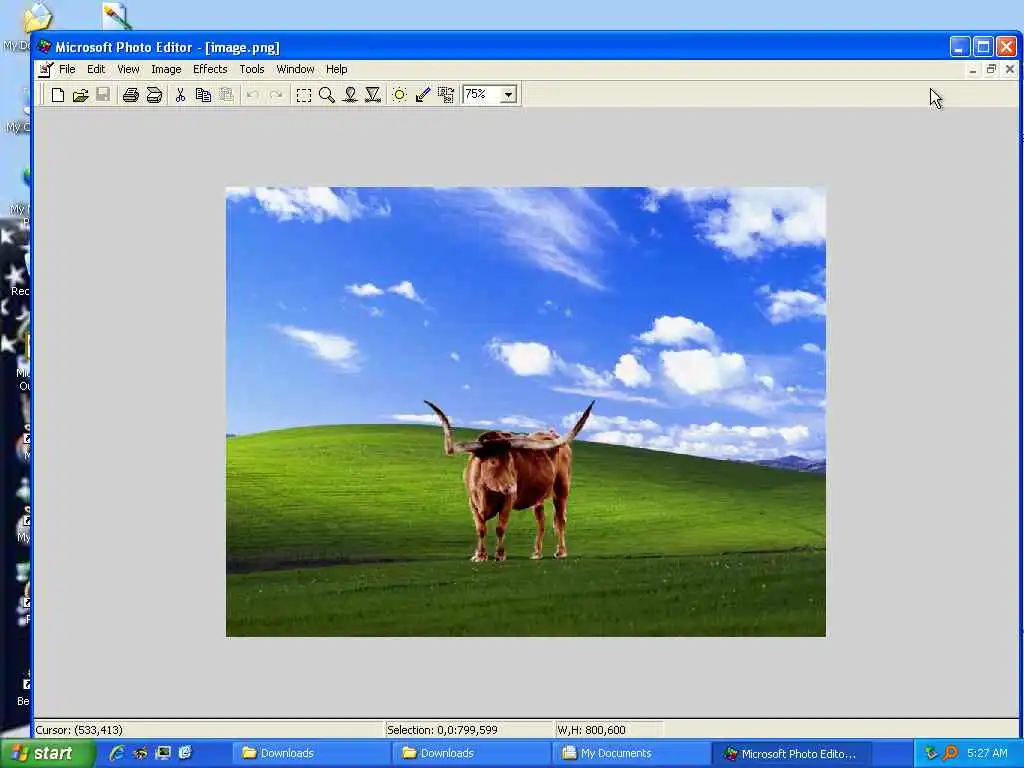Click the Redo arrow icon
This screenshot has height=768, width=1024.
(276, 95)
